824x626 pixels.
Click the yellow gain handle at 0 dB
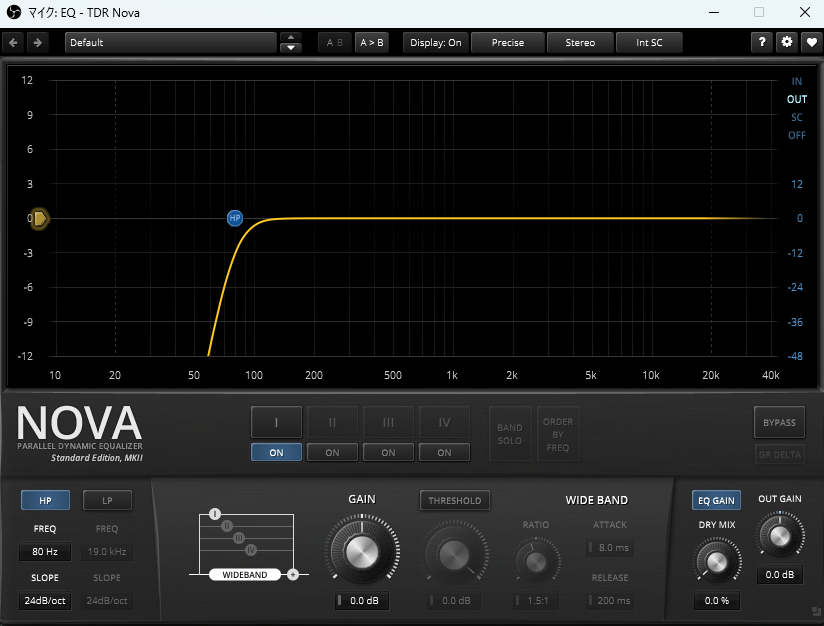click(x=39, y=218)
